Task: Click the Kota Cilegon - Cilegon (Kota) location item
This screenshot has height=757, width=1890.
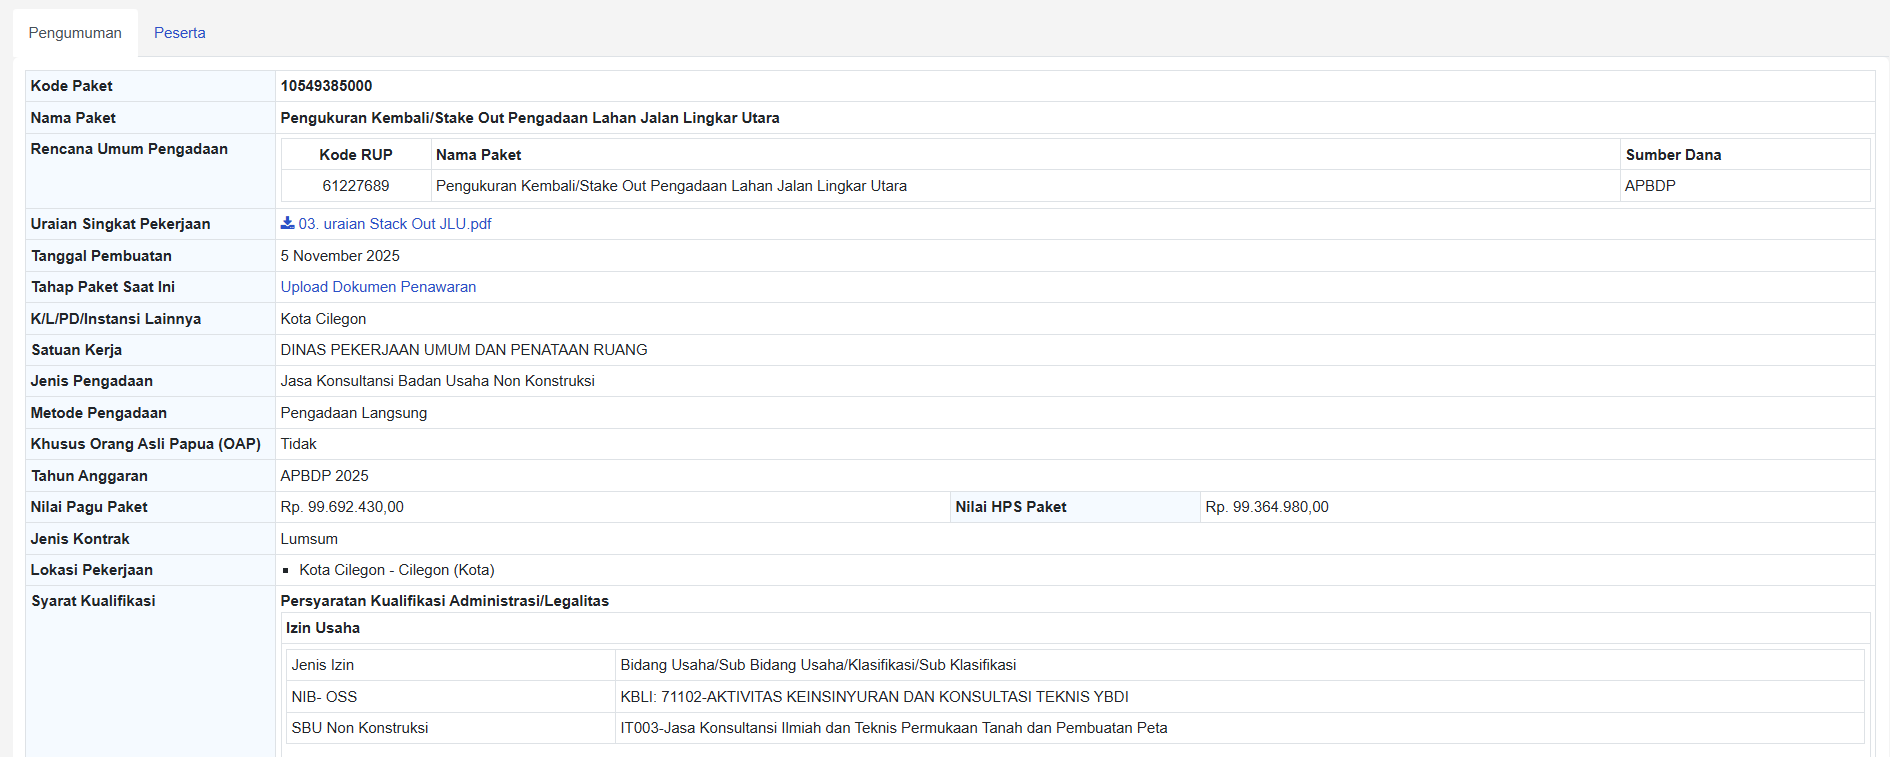Action: tap(396, 570)
